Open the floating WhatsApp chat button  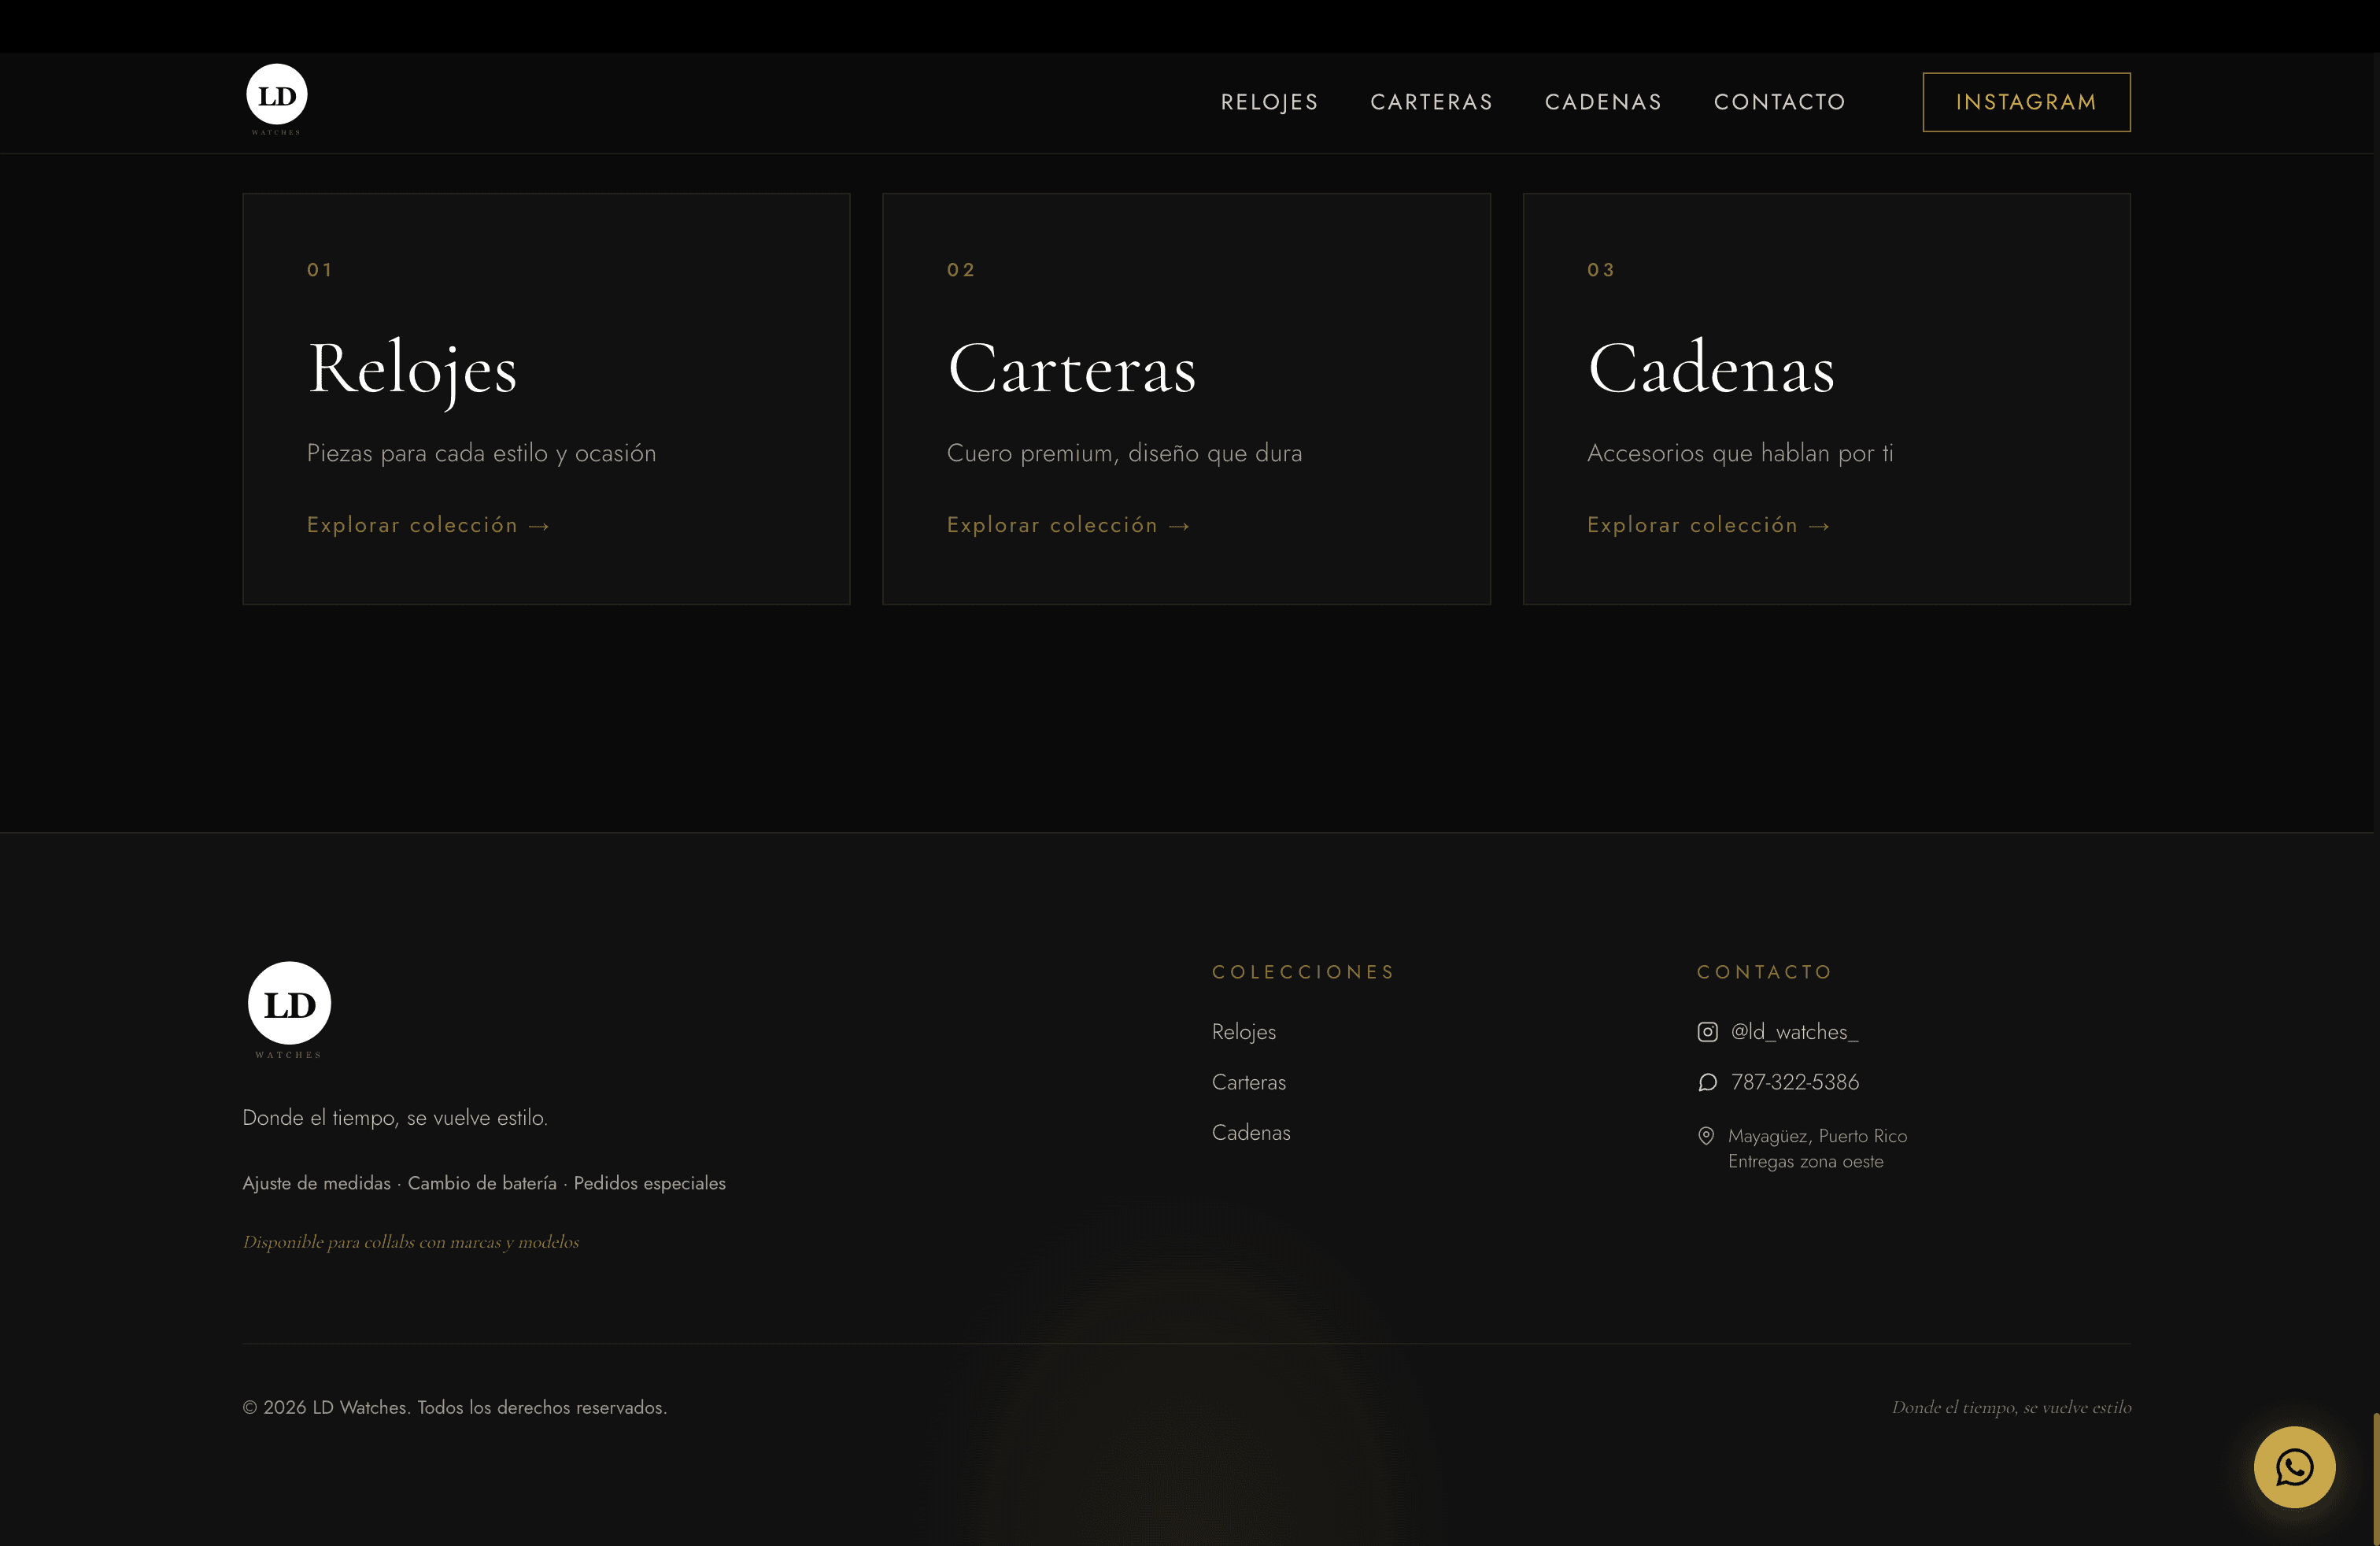tap(2294, 1467)
